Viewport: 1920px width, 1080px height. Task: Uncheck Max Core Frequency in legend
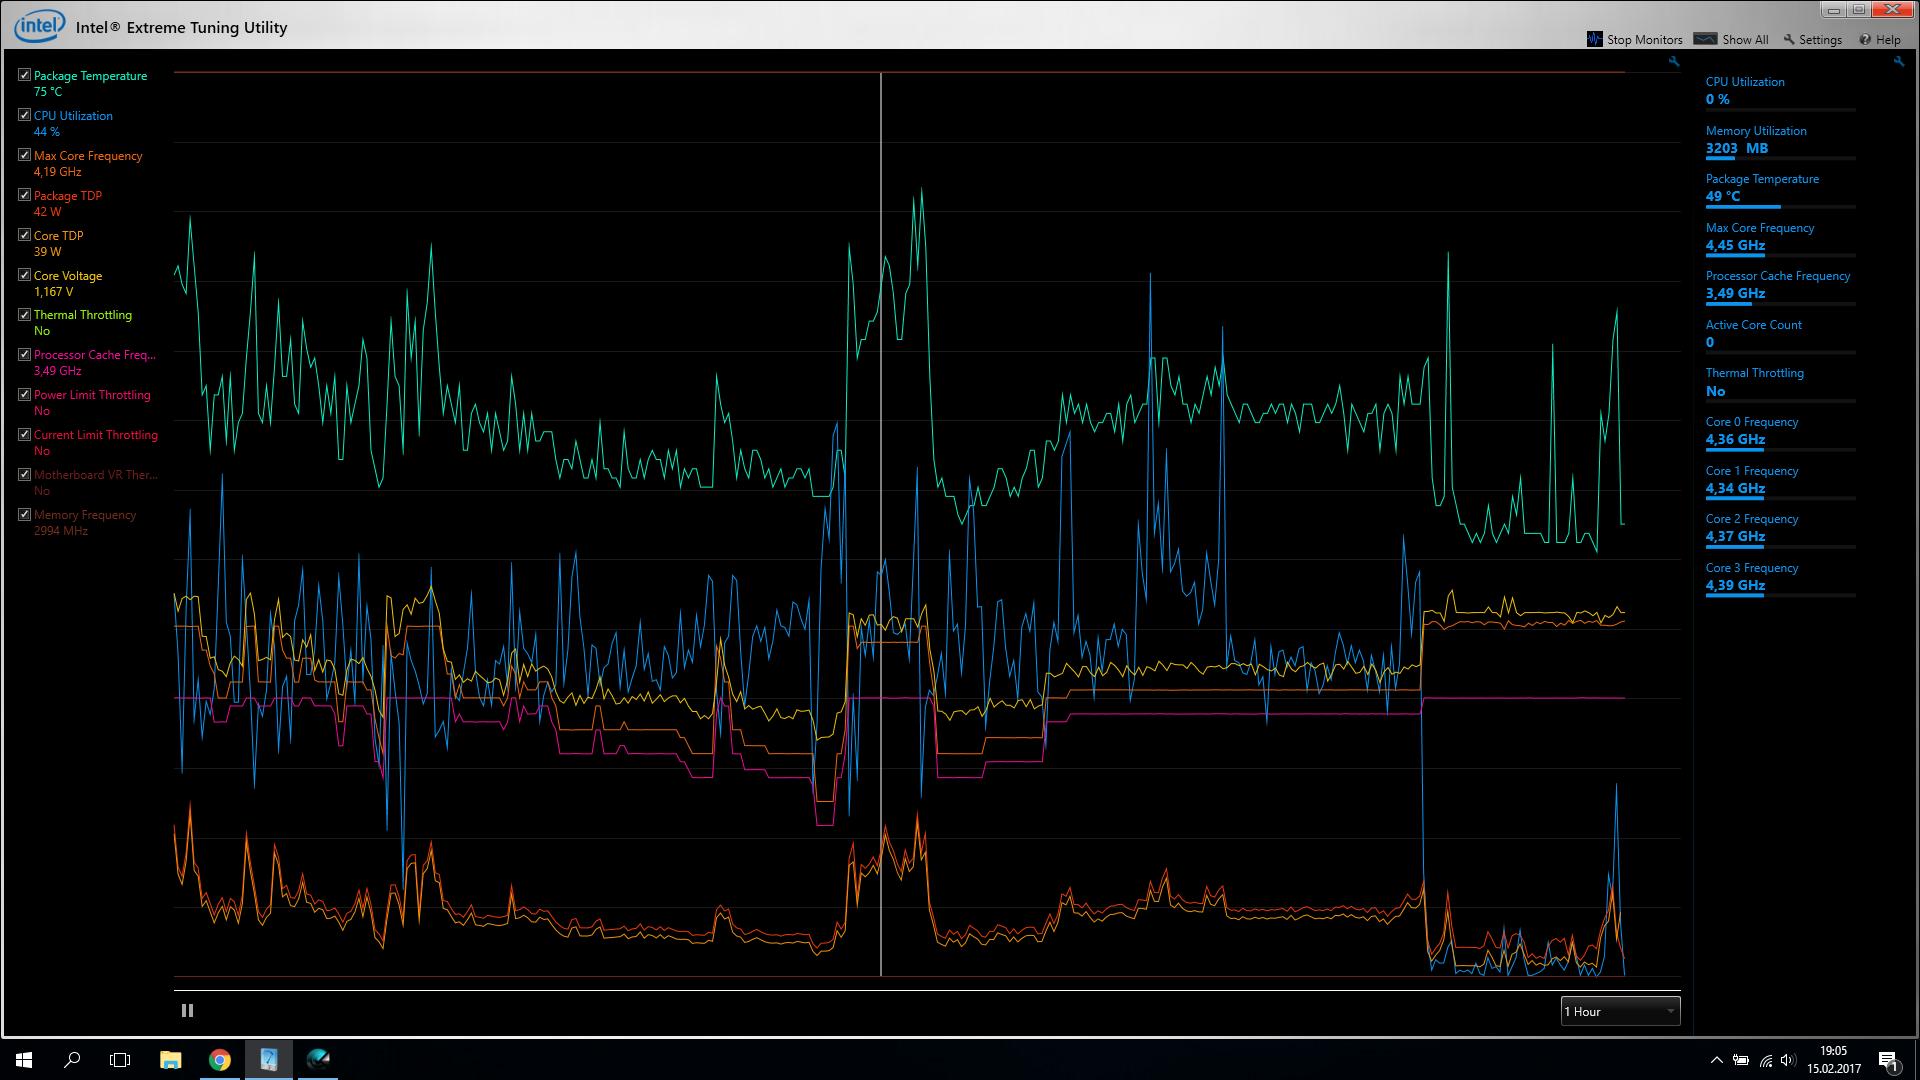click(24, 155)
